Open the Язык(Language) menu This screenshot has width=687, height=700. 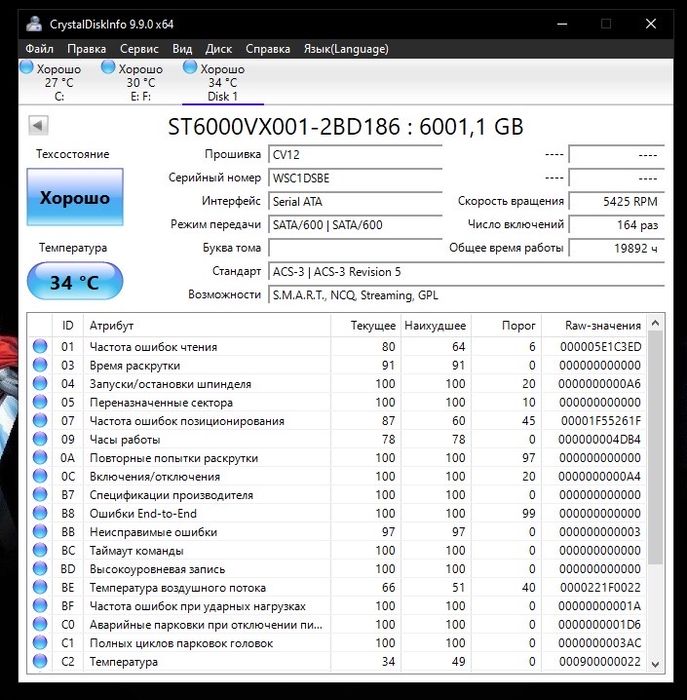click(346, 49)
